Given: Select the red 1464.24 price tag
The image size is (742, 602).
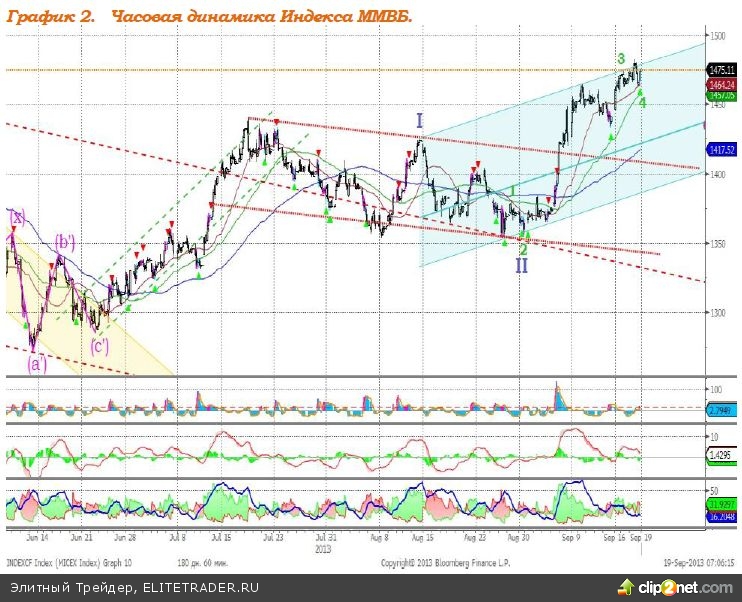Looking at the screenshot, I should (x=722, y=85).
